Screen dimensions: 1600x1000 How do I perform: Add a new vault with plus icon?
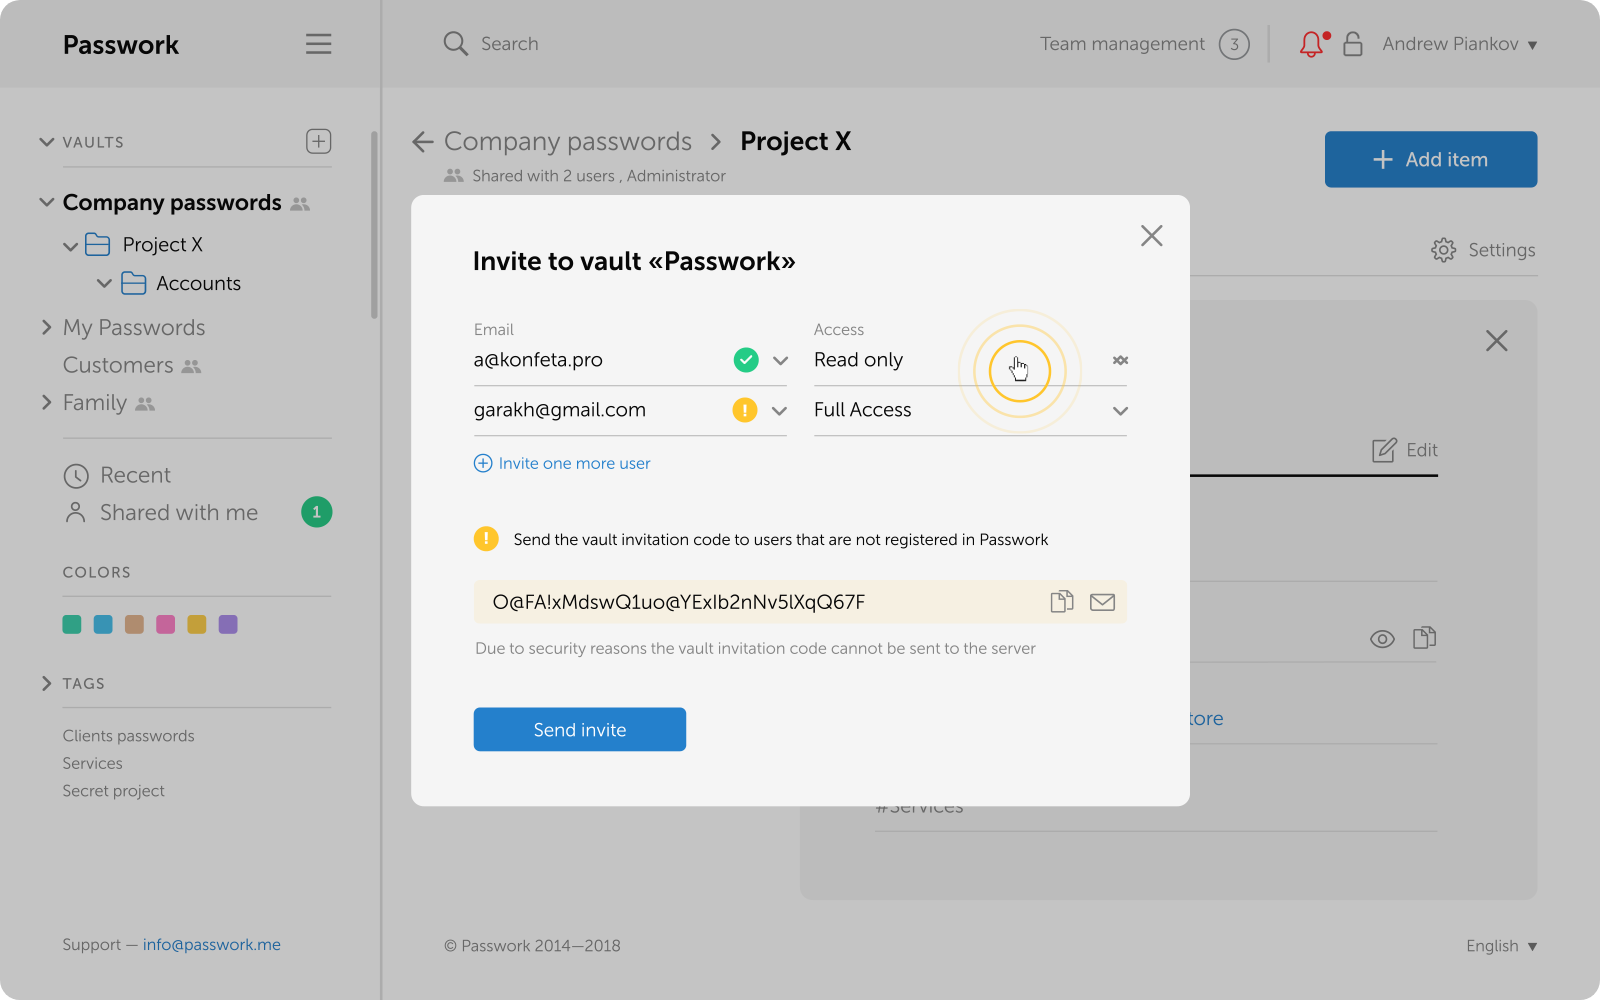(318, 142)
